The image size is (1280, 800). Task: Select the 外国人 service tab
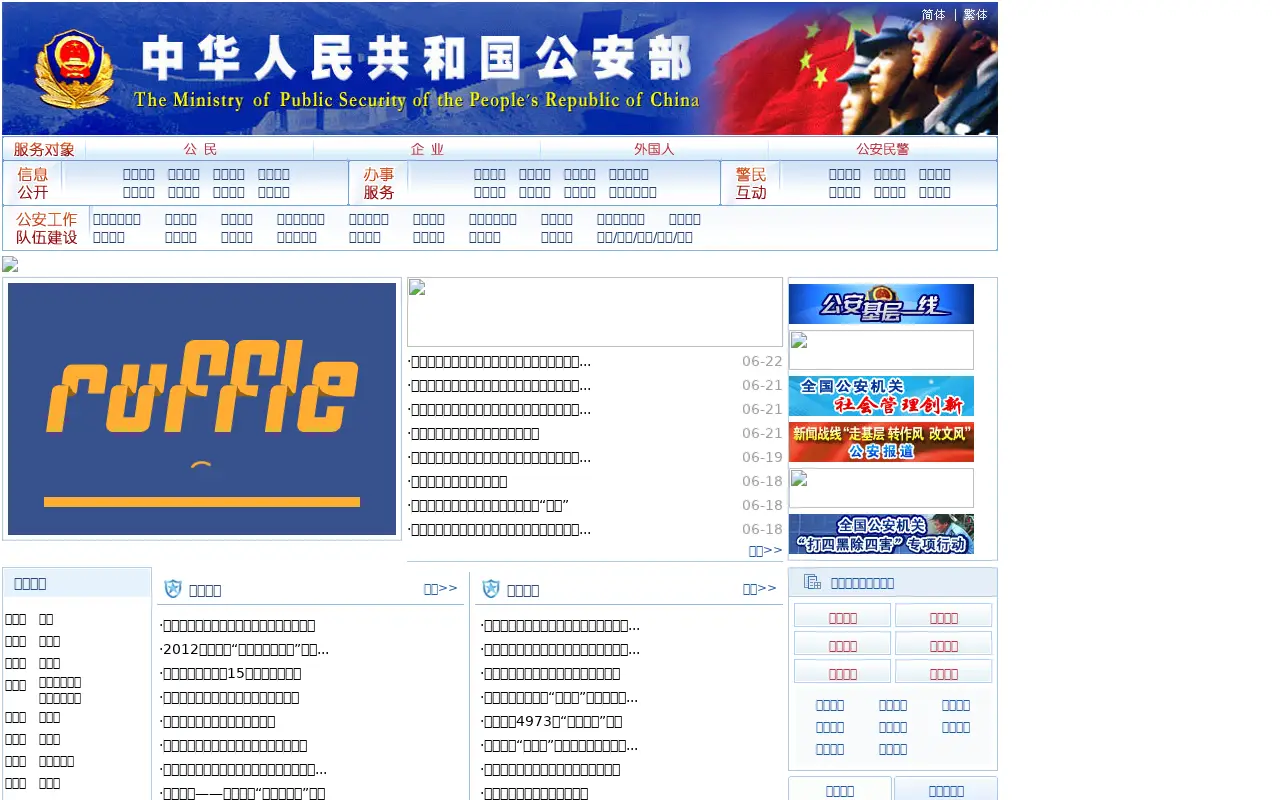click(x=654, y=149)
